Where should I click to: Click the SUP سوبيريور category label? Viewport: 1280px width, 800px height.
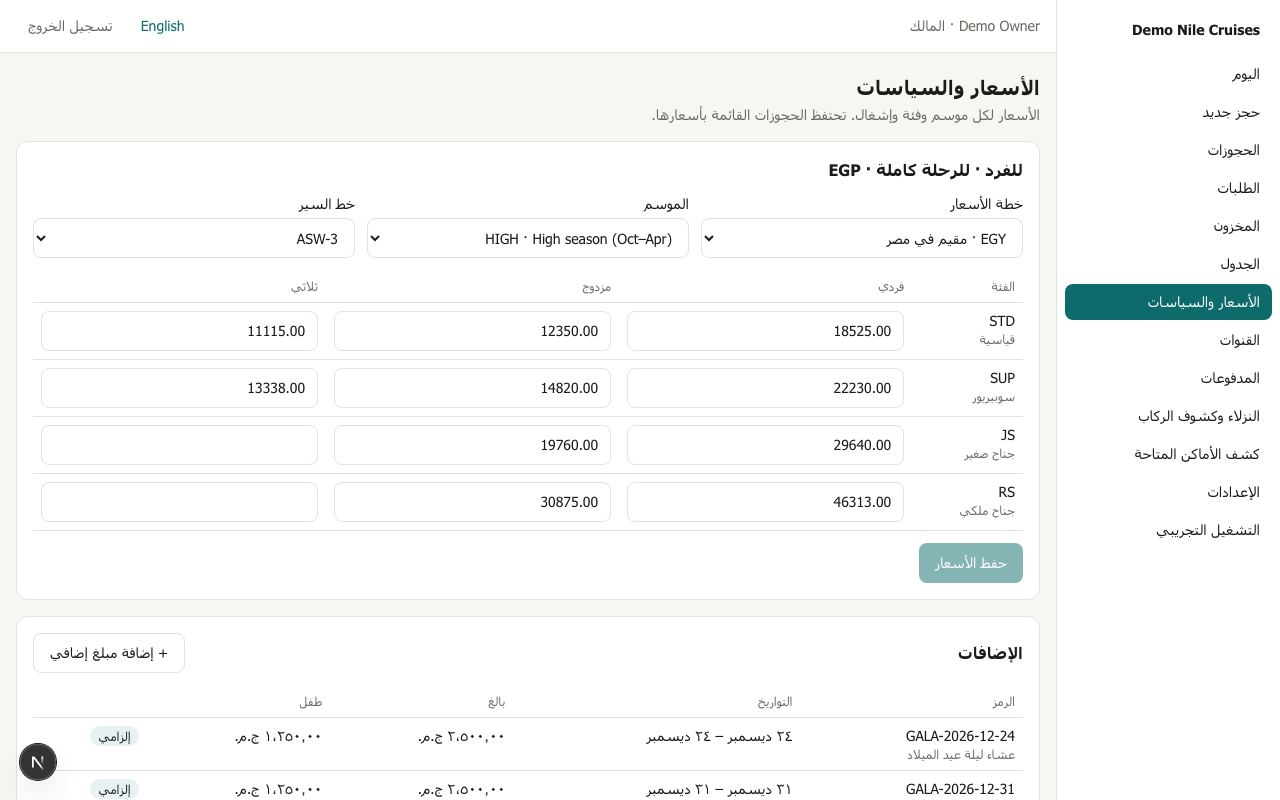coord(993,387)
